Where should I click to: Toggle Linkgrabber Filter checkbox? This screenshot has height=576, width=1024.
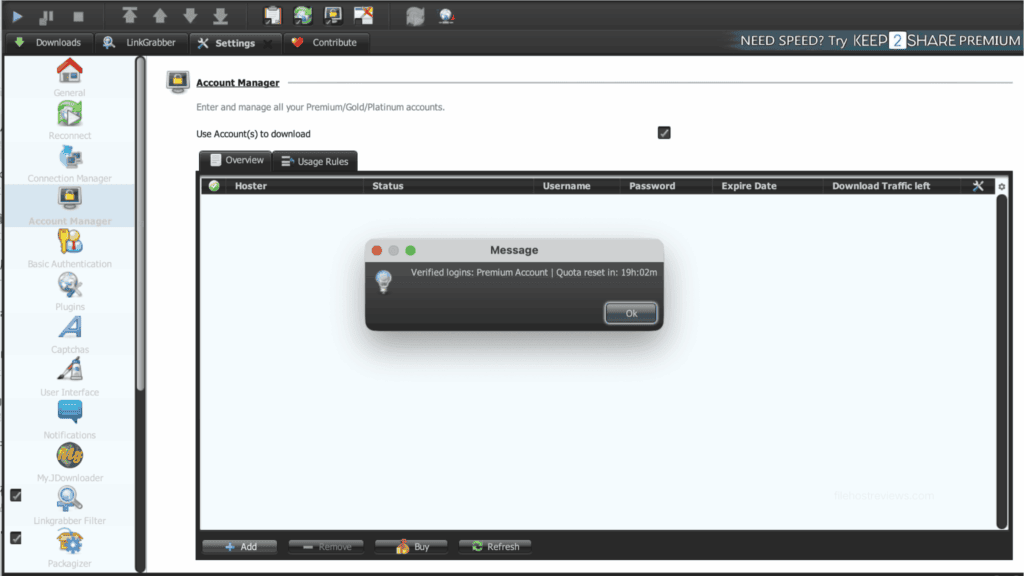tap(16, 496)
